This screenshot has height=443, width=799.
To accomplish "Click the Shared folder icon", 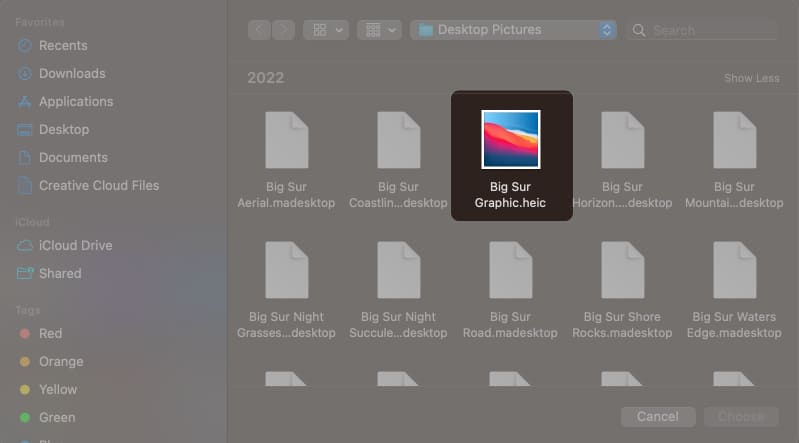I will (x=24, y=274).
